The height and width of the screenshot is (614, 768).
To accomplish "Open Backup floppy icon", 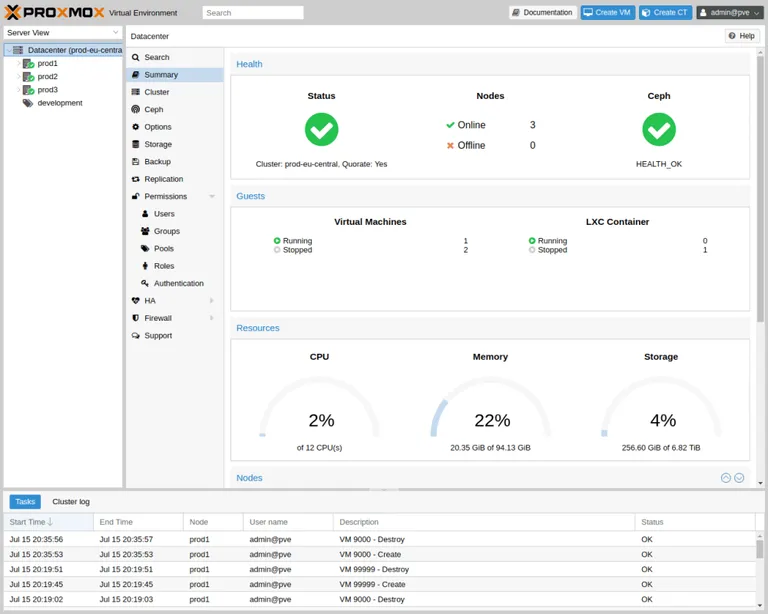I will tap(136, 162).
